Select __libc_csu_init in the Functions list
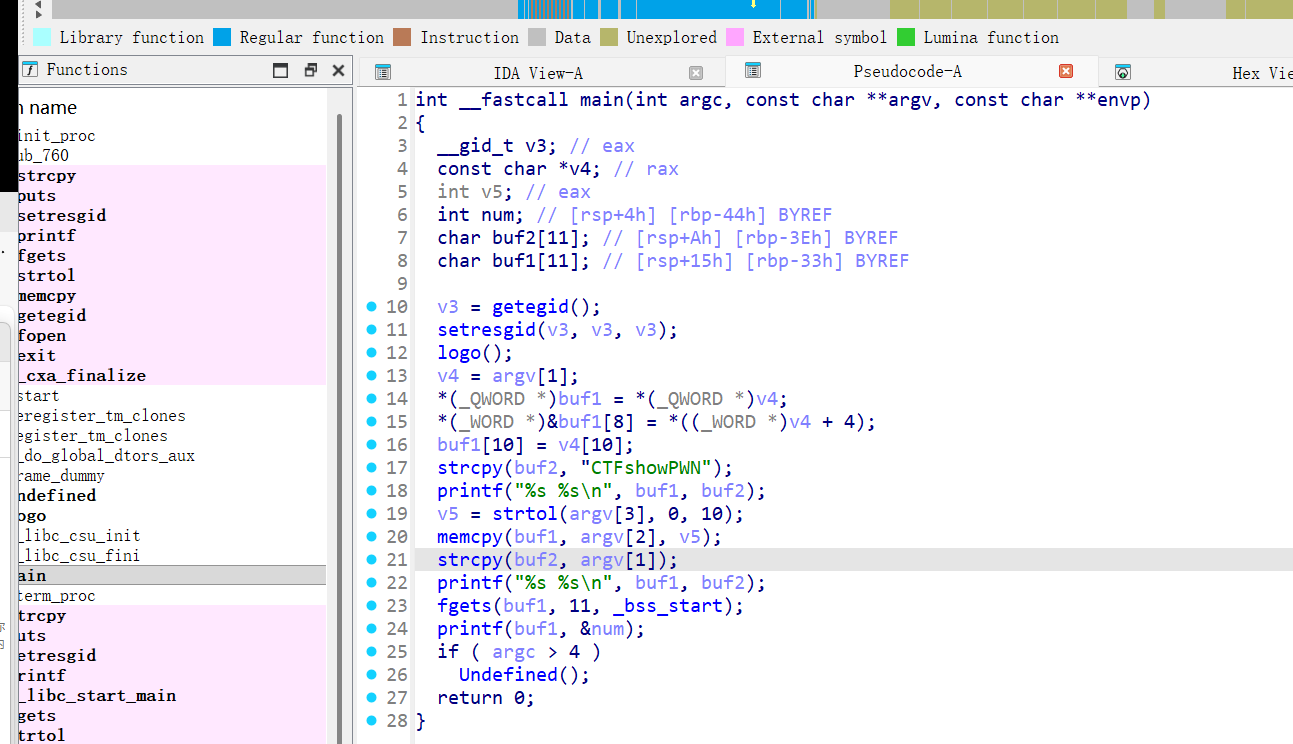The height and width of the screenshot is (744, 1293). tap(171, 535)
